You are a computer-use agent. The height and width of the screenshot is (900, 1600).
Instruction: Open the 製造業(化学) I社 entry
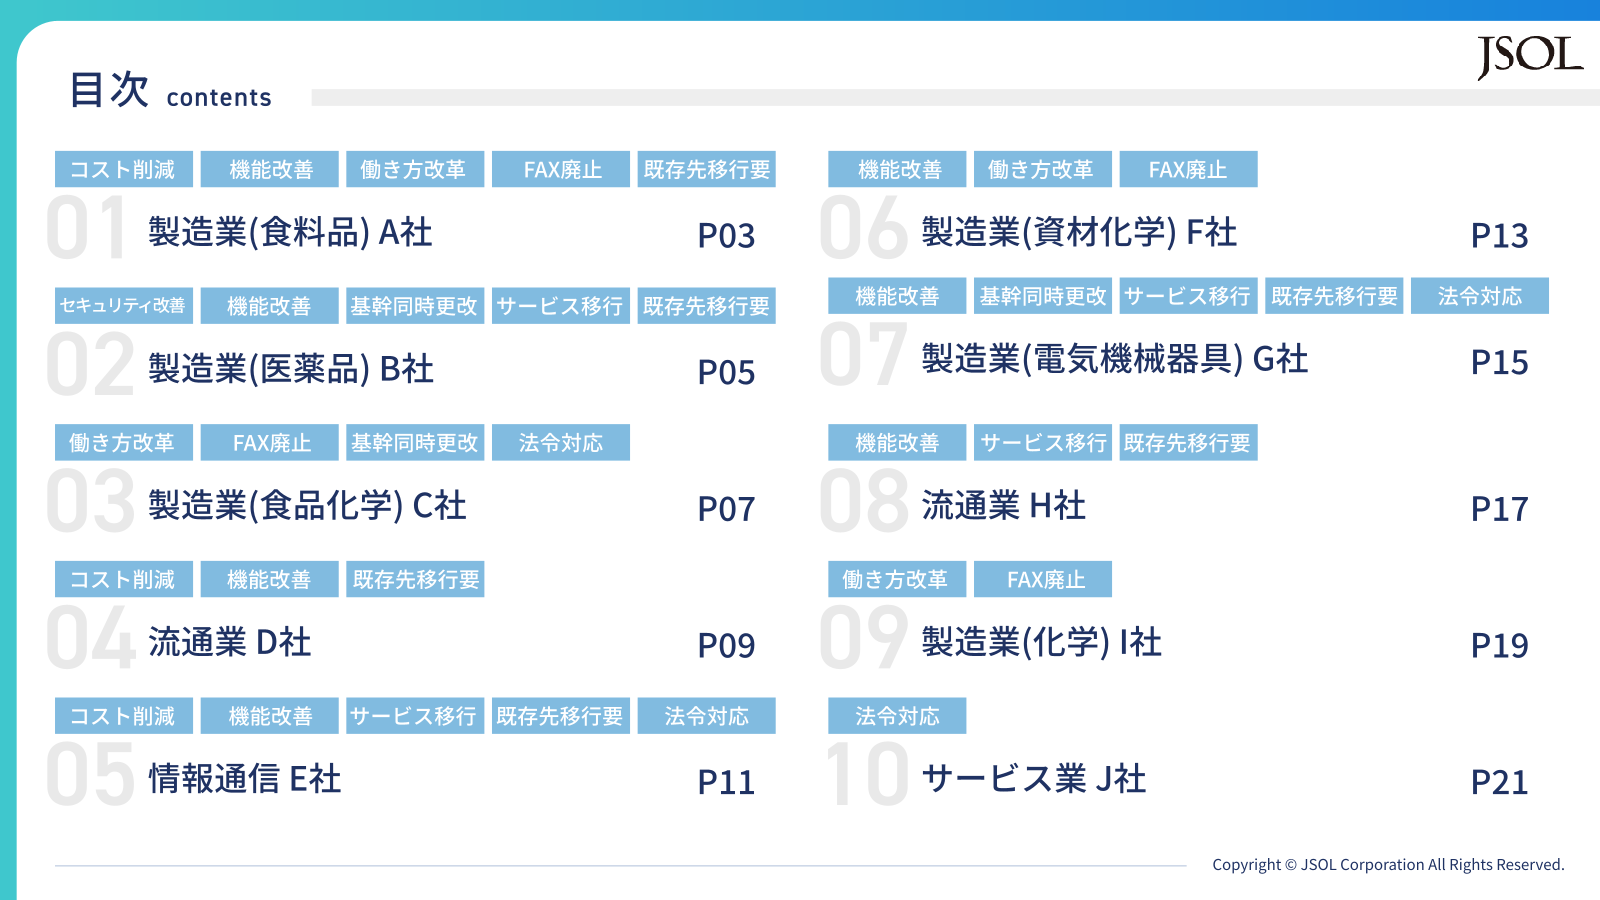[1042, 642]
